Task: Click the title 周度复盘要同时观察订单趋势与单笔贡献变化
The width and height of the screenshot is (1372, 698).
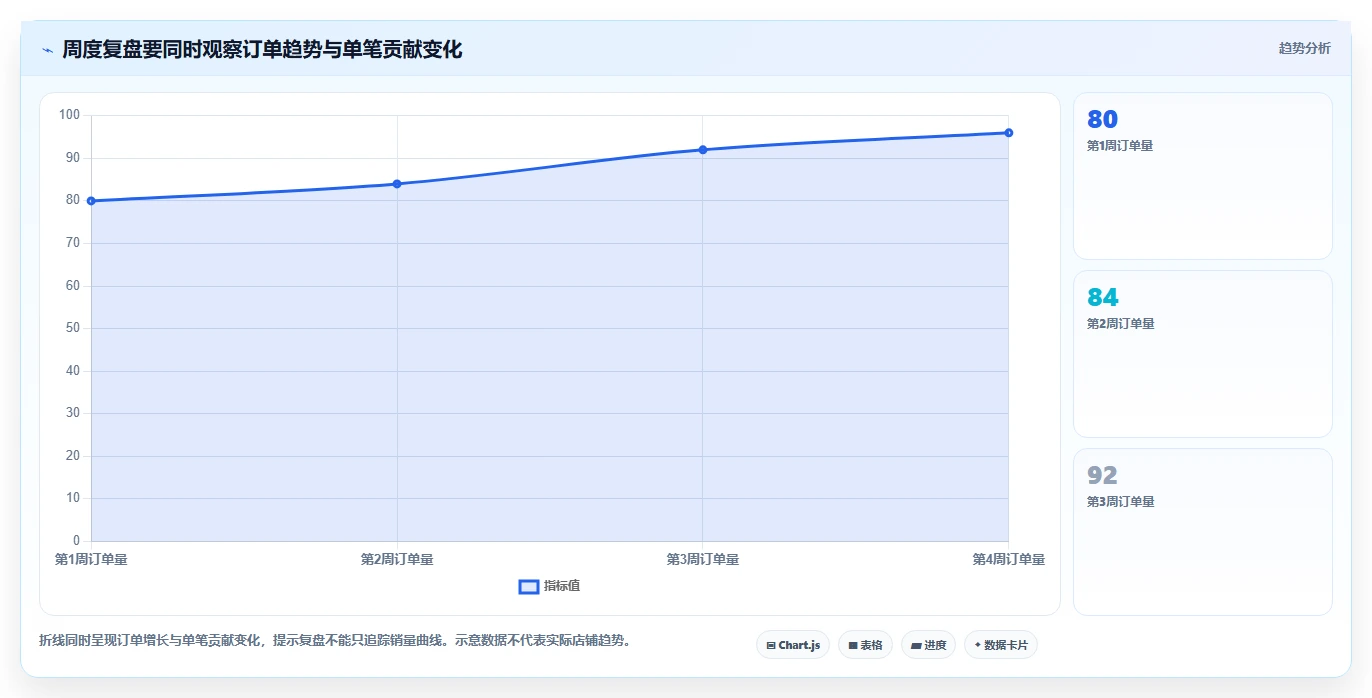Action: click(x=262, y=49)
